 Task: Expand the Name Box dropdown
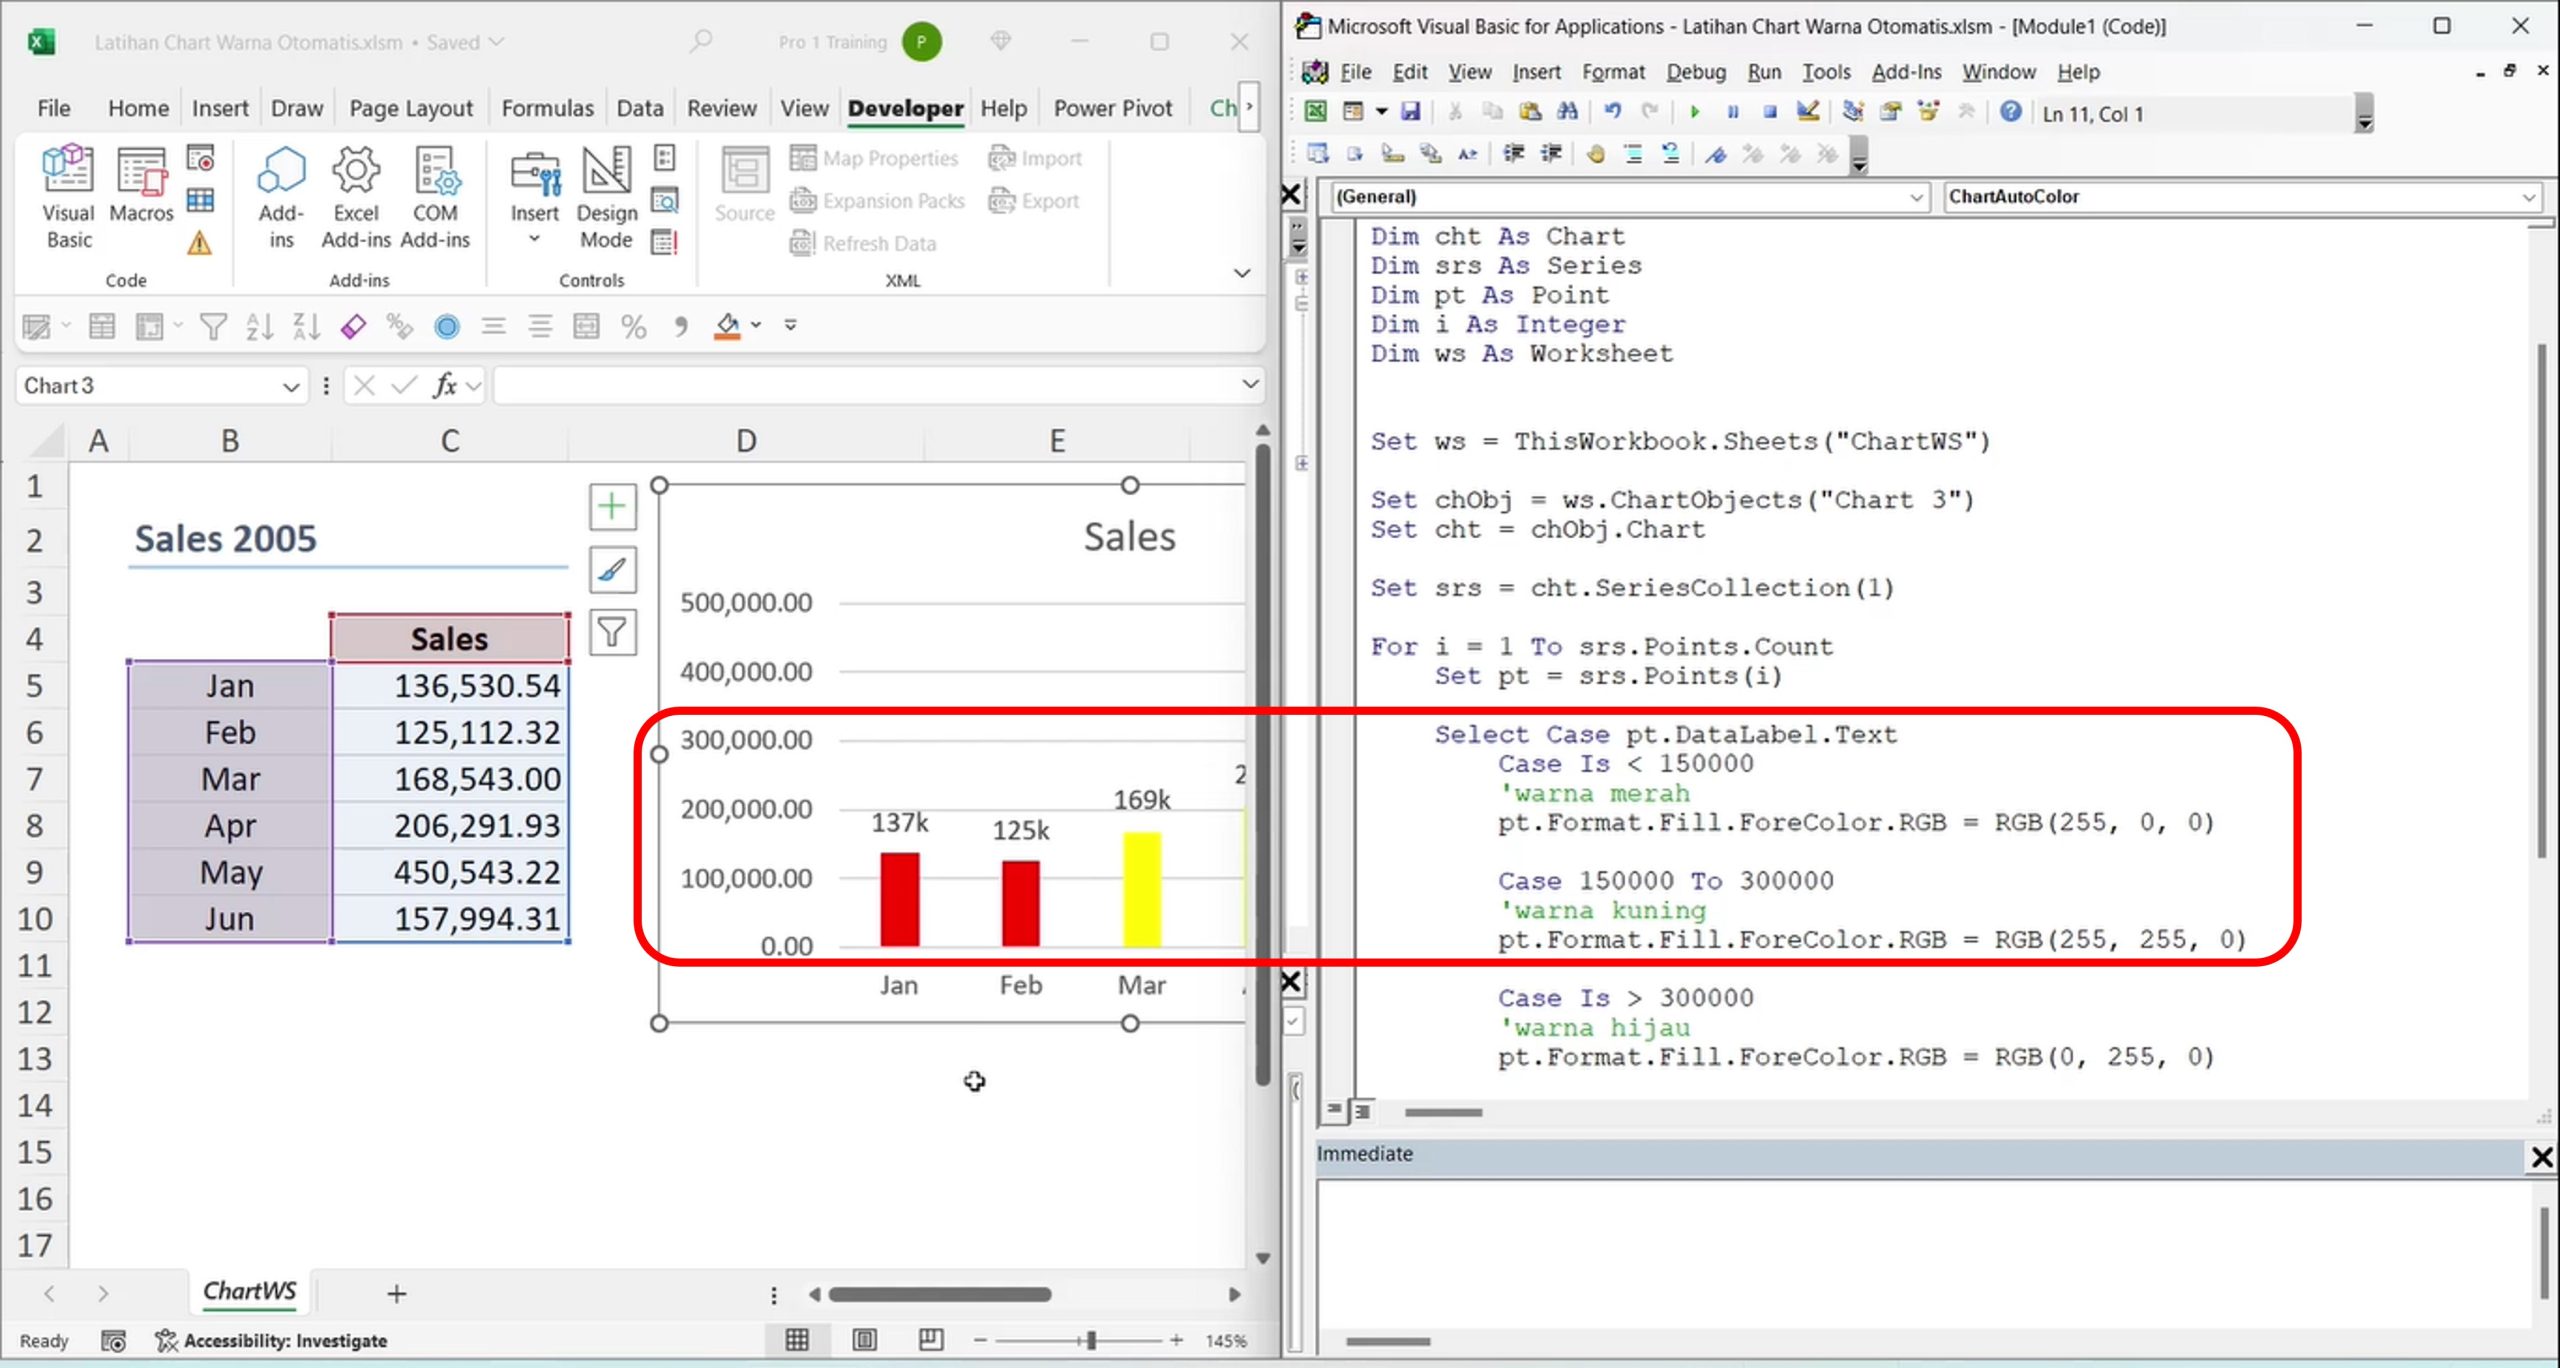(290, 387)
